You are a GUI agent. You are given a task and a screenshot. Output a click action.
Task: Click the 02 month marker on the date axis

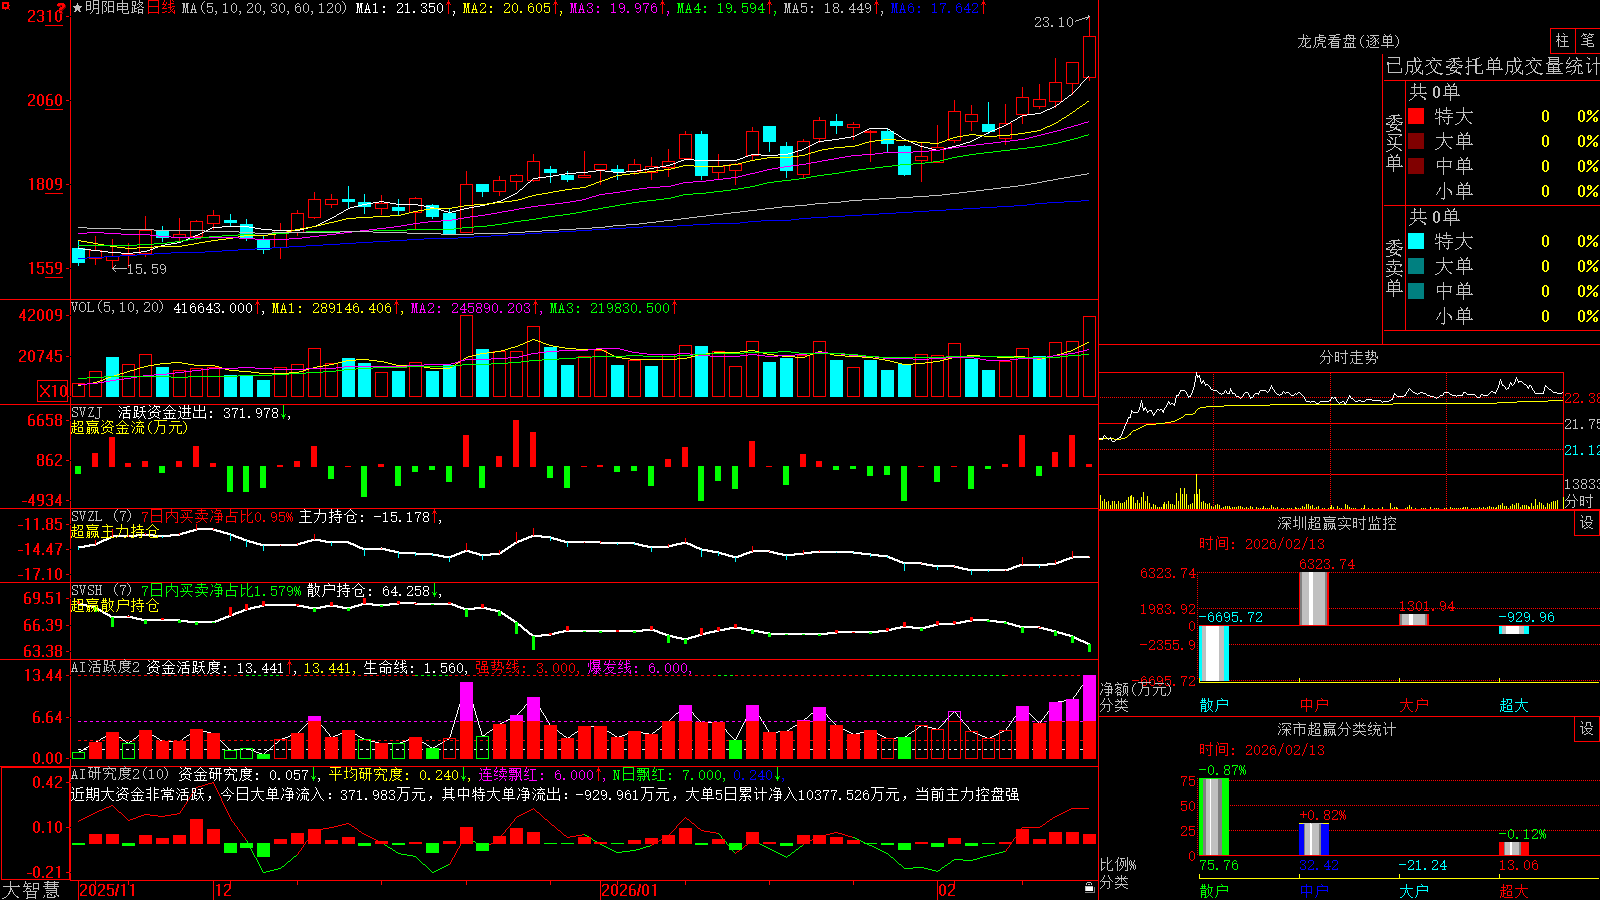click(x=947, y=890)
